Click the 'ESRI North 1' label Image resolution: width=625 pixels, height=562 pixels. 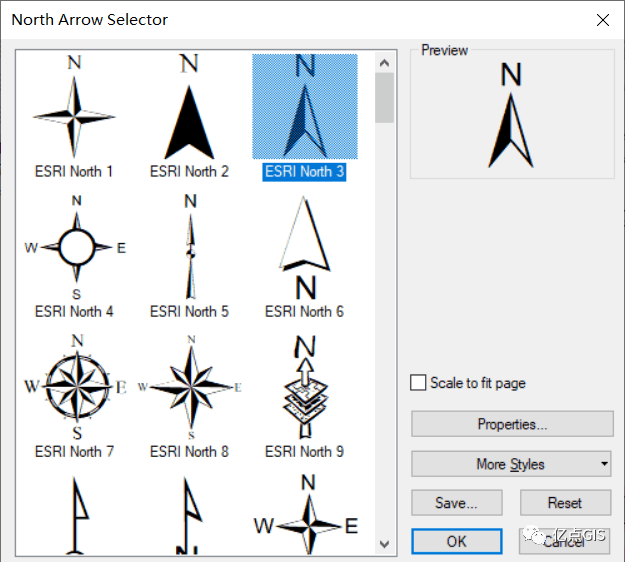tap(74, 172)
